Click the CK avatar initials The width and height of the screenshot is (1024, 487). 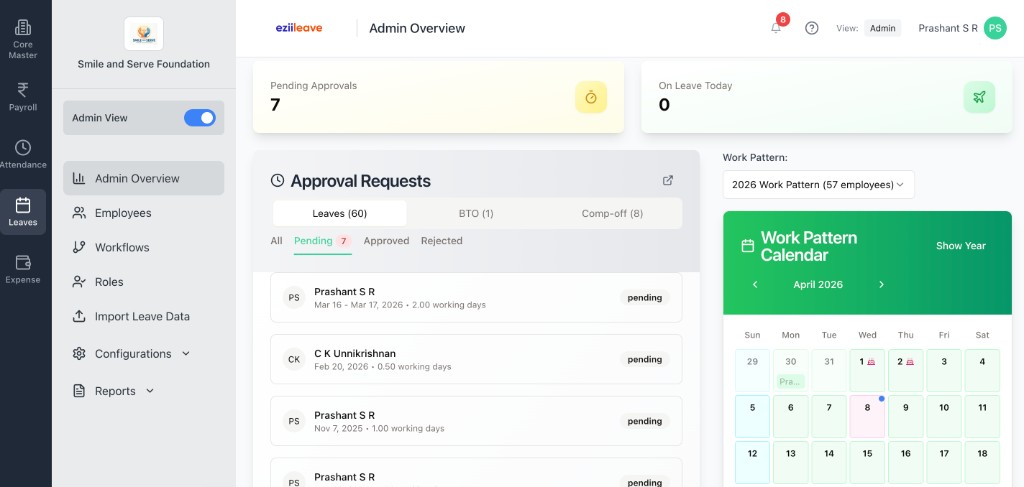(294, 359)
